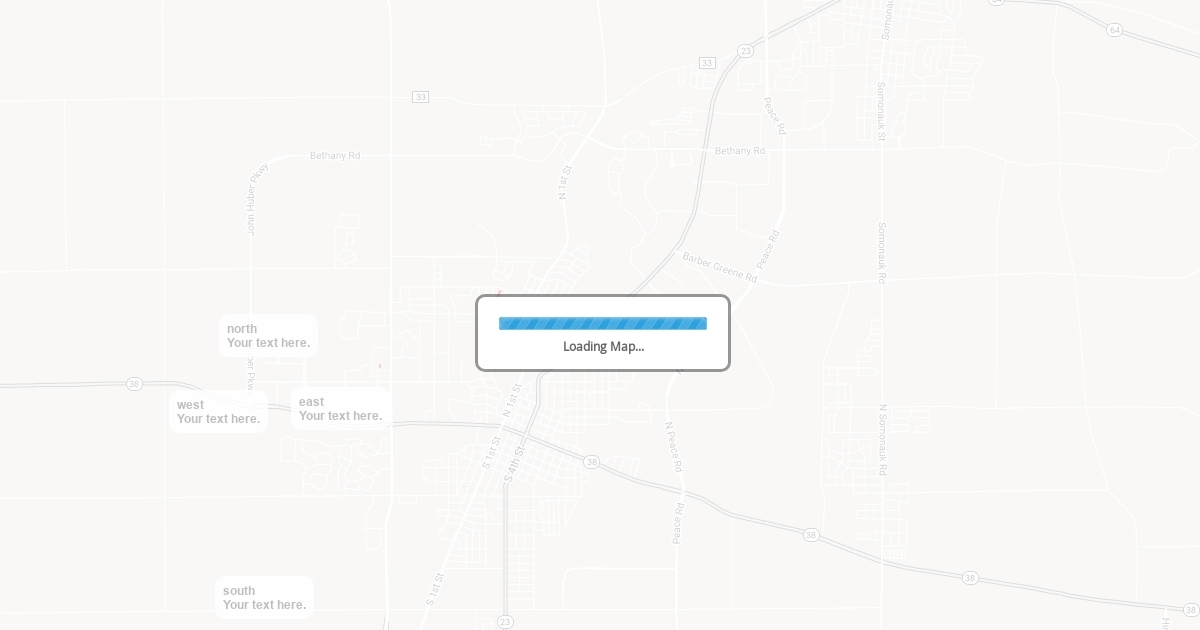This screenshot has width=1200, height=630.
Task: Click the route 38 shield beside S 4th St
Action: coord(591,462)
